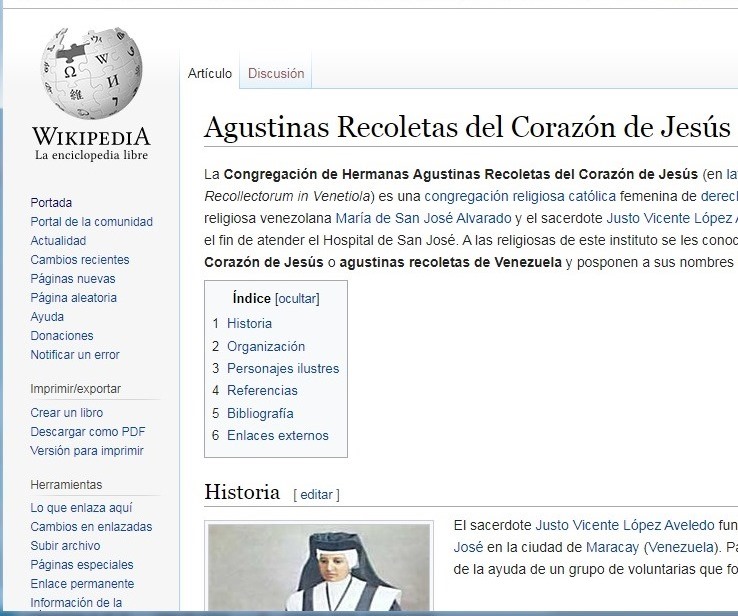Open Versión para imprimir
The height and width of the screenshot is (616, 738).
pyautogui.click(x=87, y=450)
